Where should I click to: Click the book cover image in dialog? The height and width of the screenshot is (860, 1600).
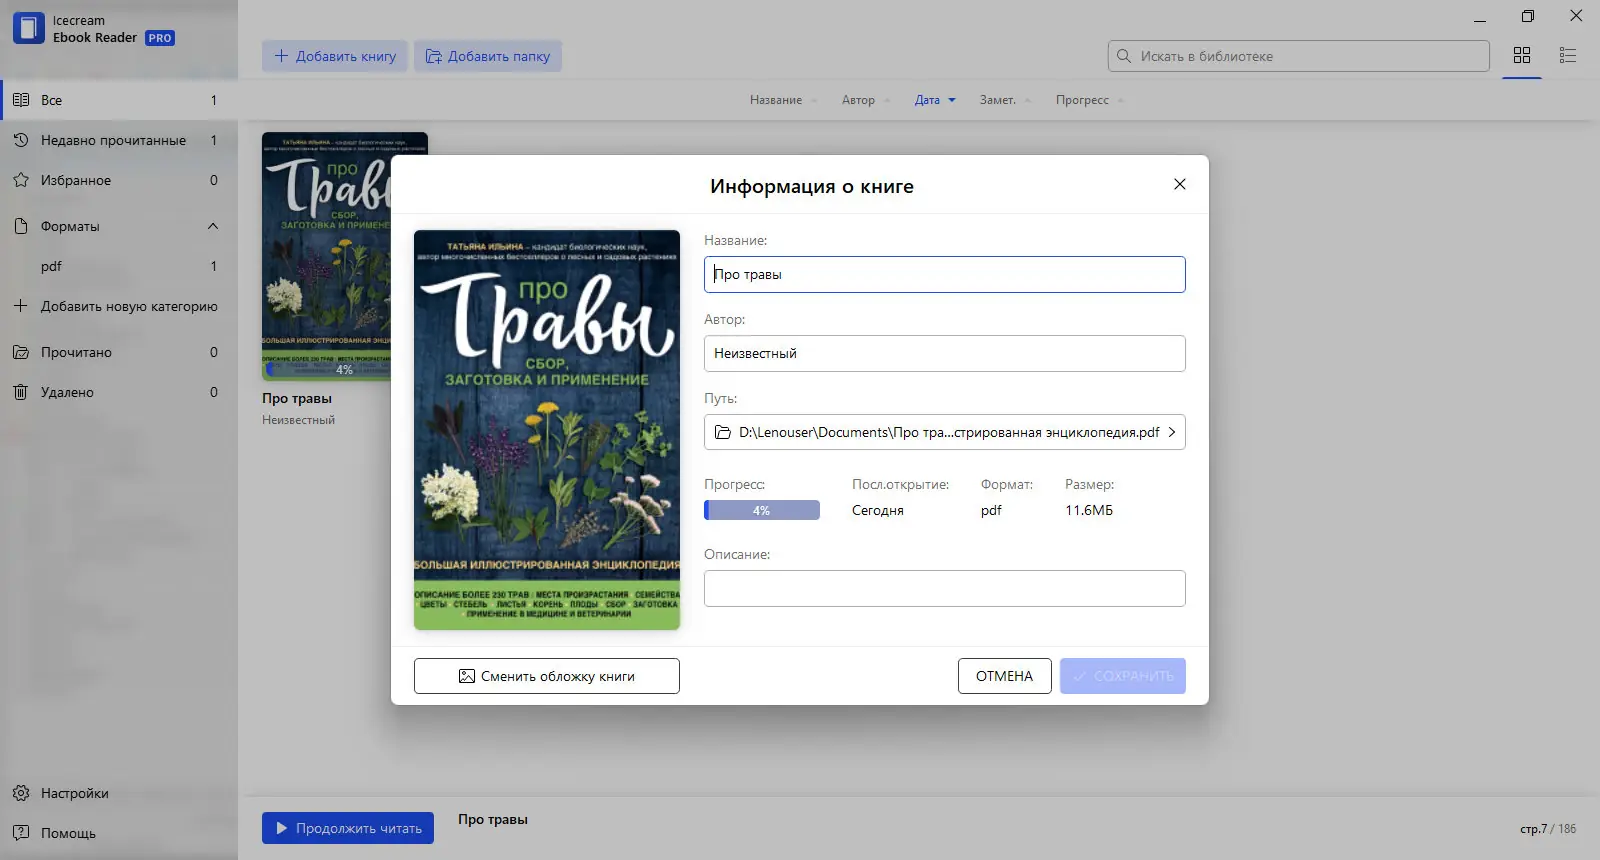click(547, 430)
